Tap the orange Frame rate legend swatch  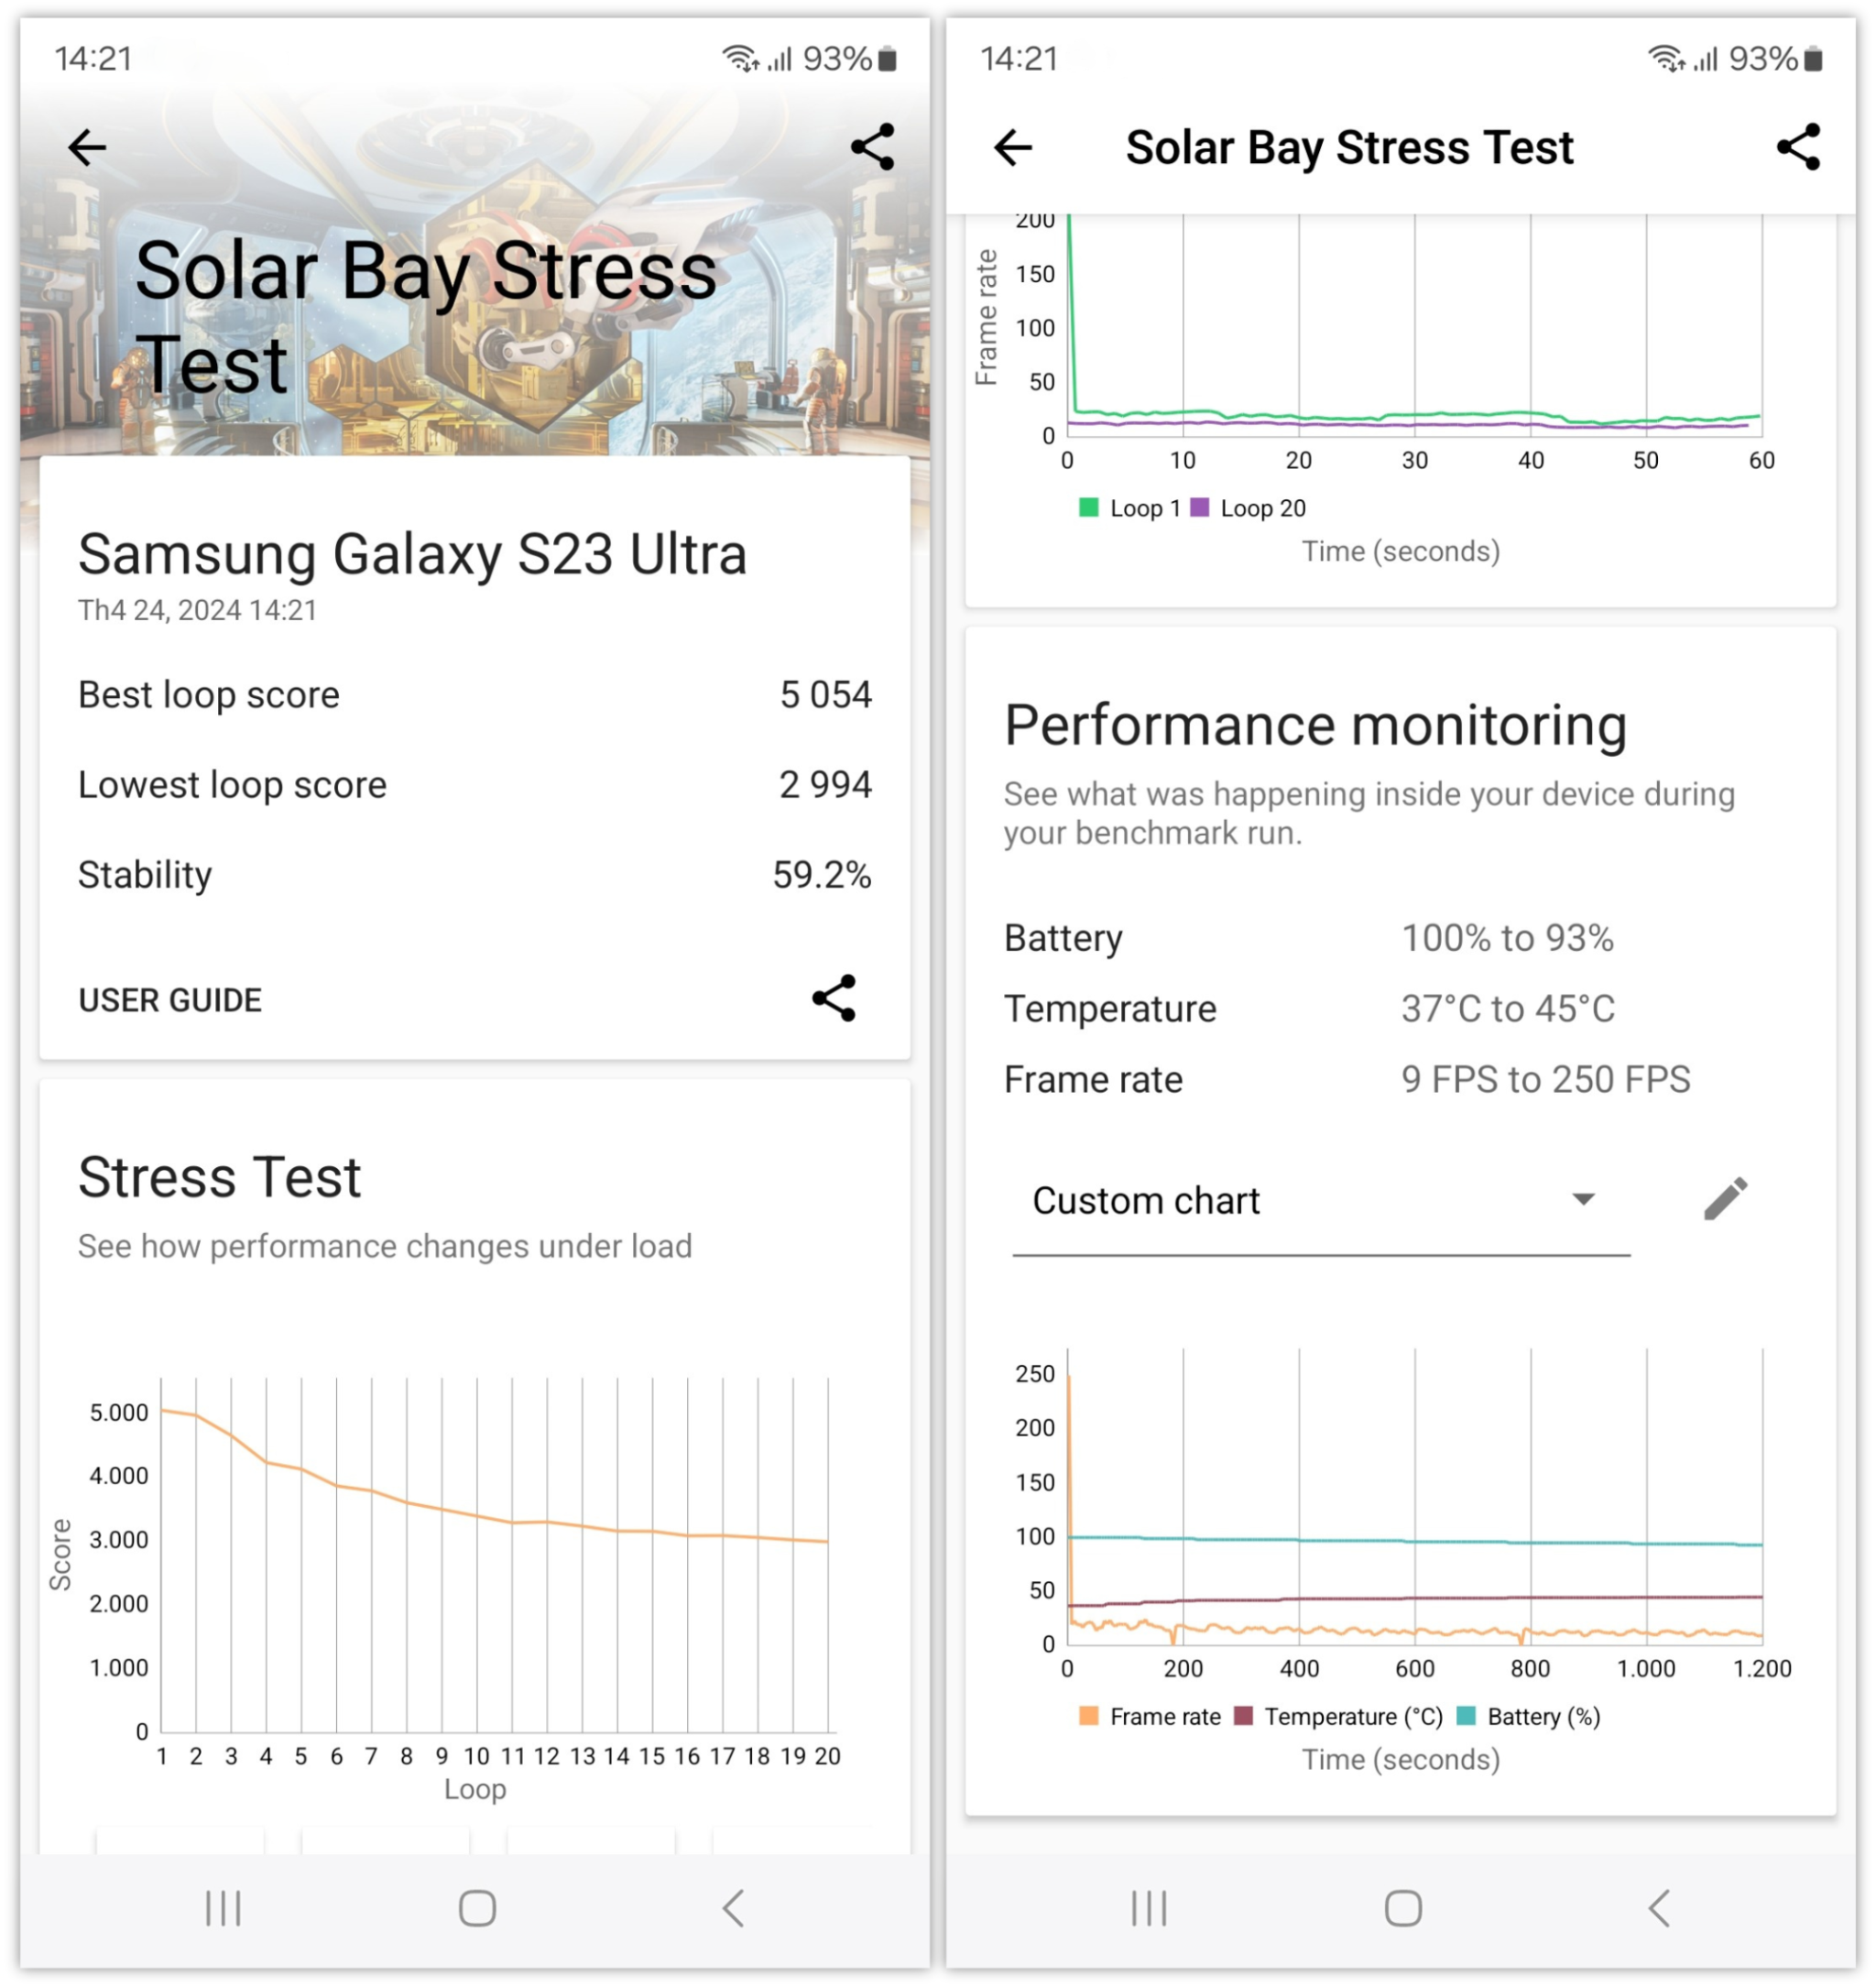pos(1089,1716)
